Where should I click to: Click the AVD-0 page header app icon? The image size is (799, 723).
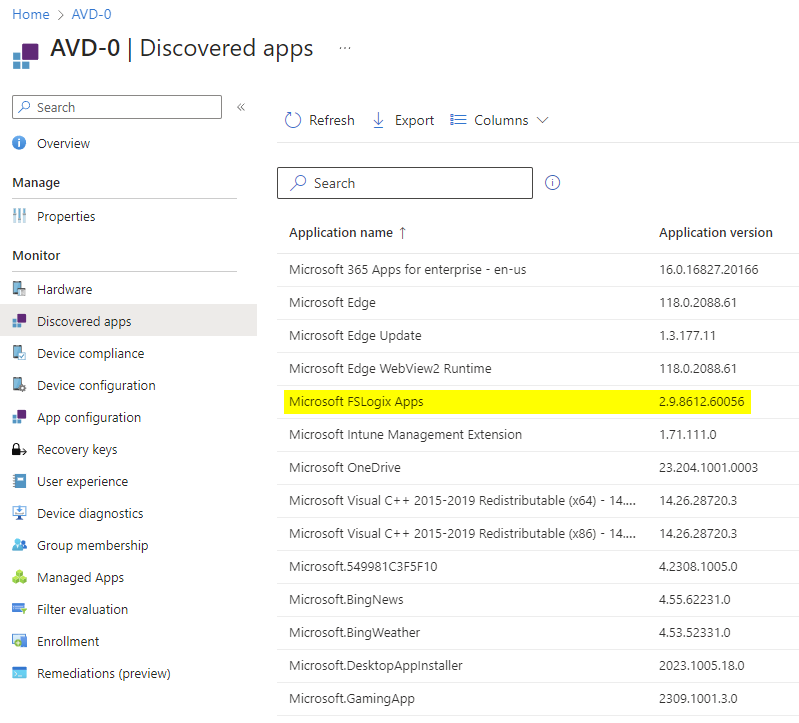click(25, 56)
